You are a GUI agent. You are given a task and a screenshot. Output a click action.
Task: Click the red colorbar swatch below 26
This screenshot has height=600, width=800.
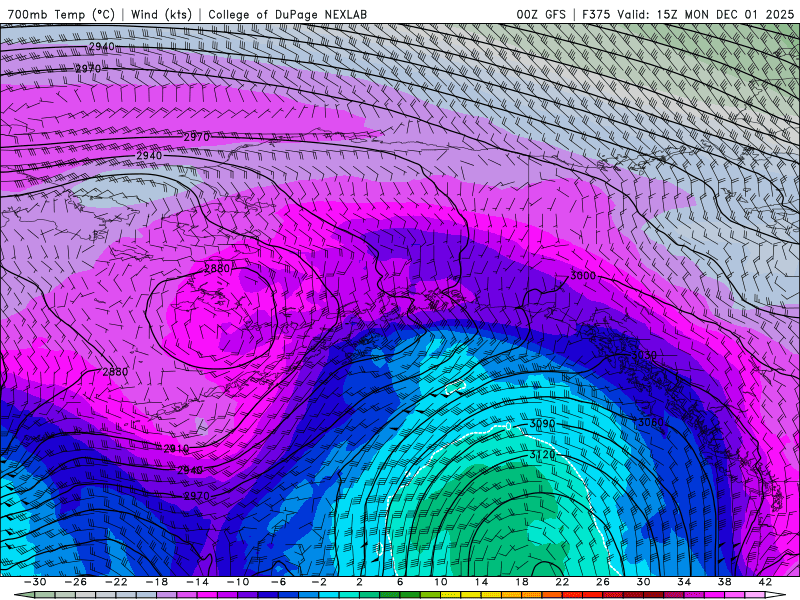(x=592, y=595)
